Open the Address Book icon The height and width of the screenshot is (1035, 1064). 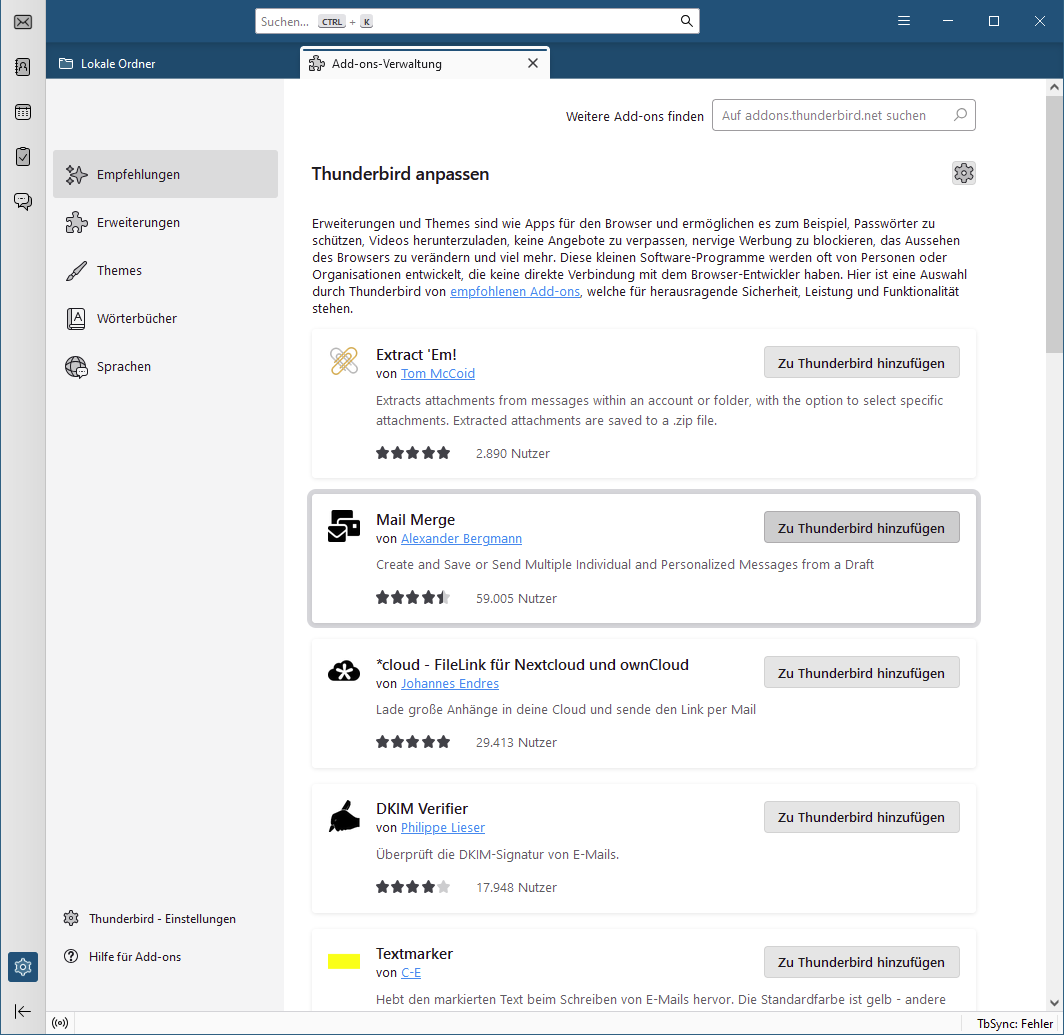pyautogui.click(x=22, y=67)
